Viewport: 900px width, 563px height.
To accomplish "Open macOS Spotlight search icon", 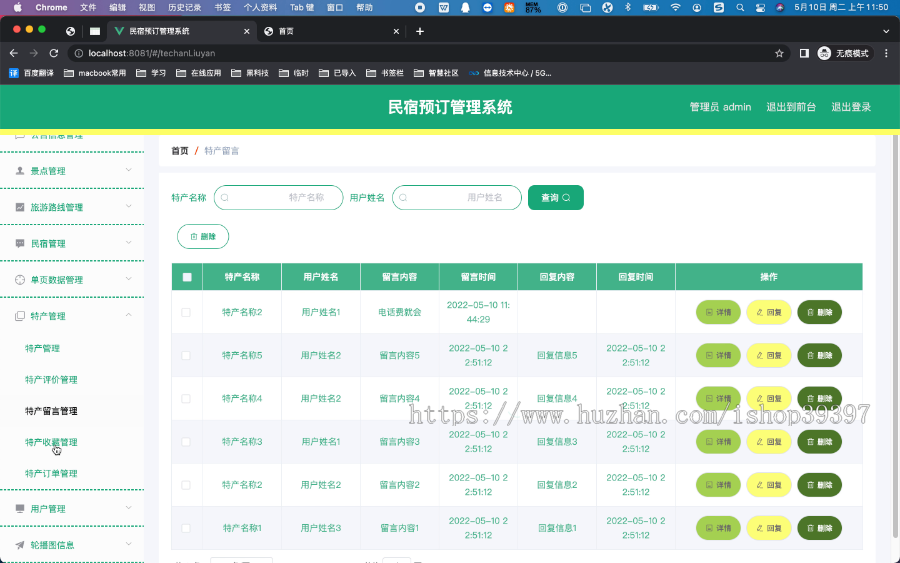I will (740, 7).
